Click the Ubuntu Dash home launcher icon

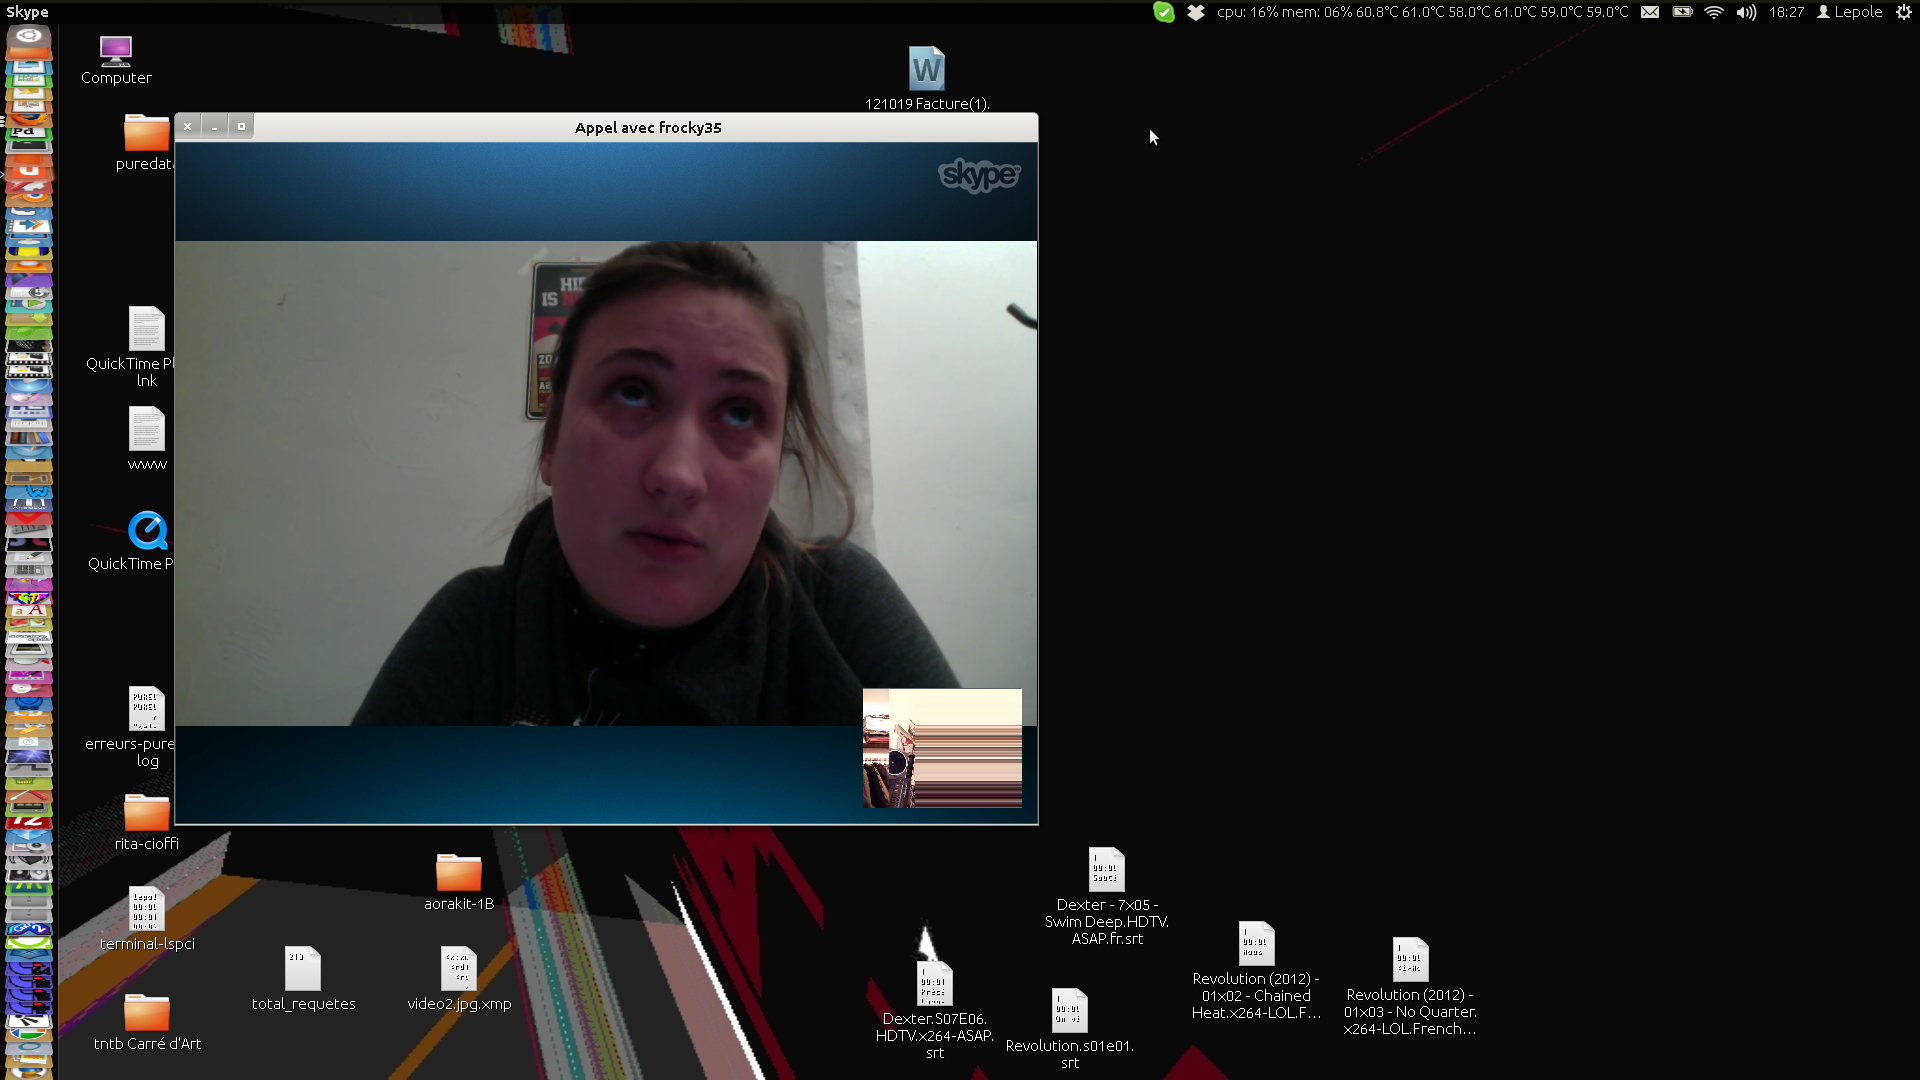[x=29, y=37]
